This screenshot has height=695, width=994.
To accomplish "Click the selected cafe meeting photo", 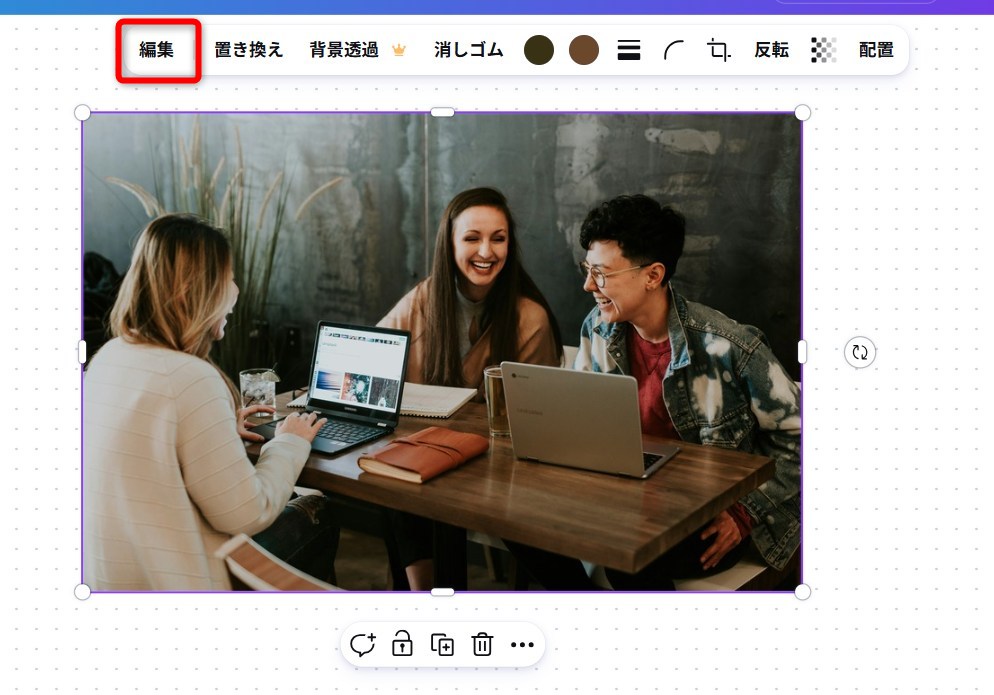I will click(x=442, y=352).
